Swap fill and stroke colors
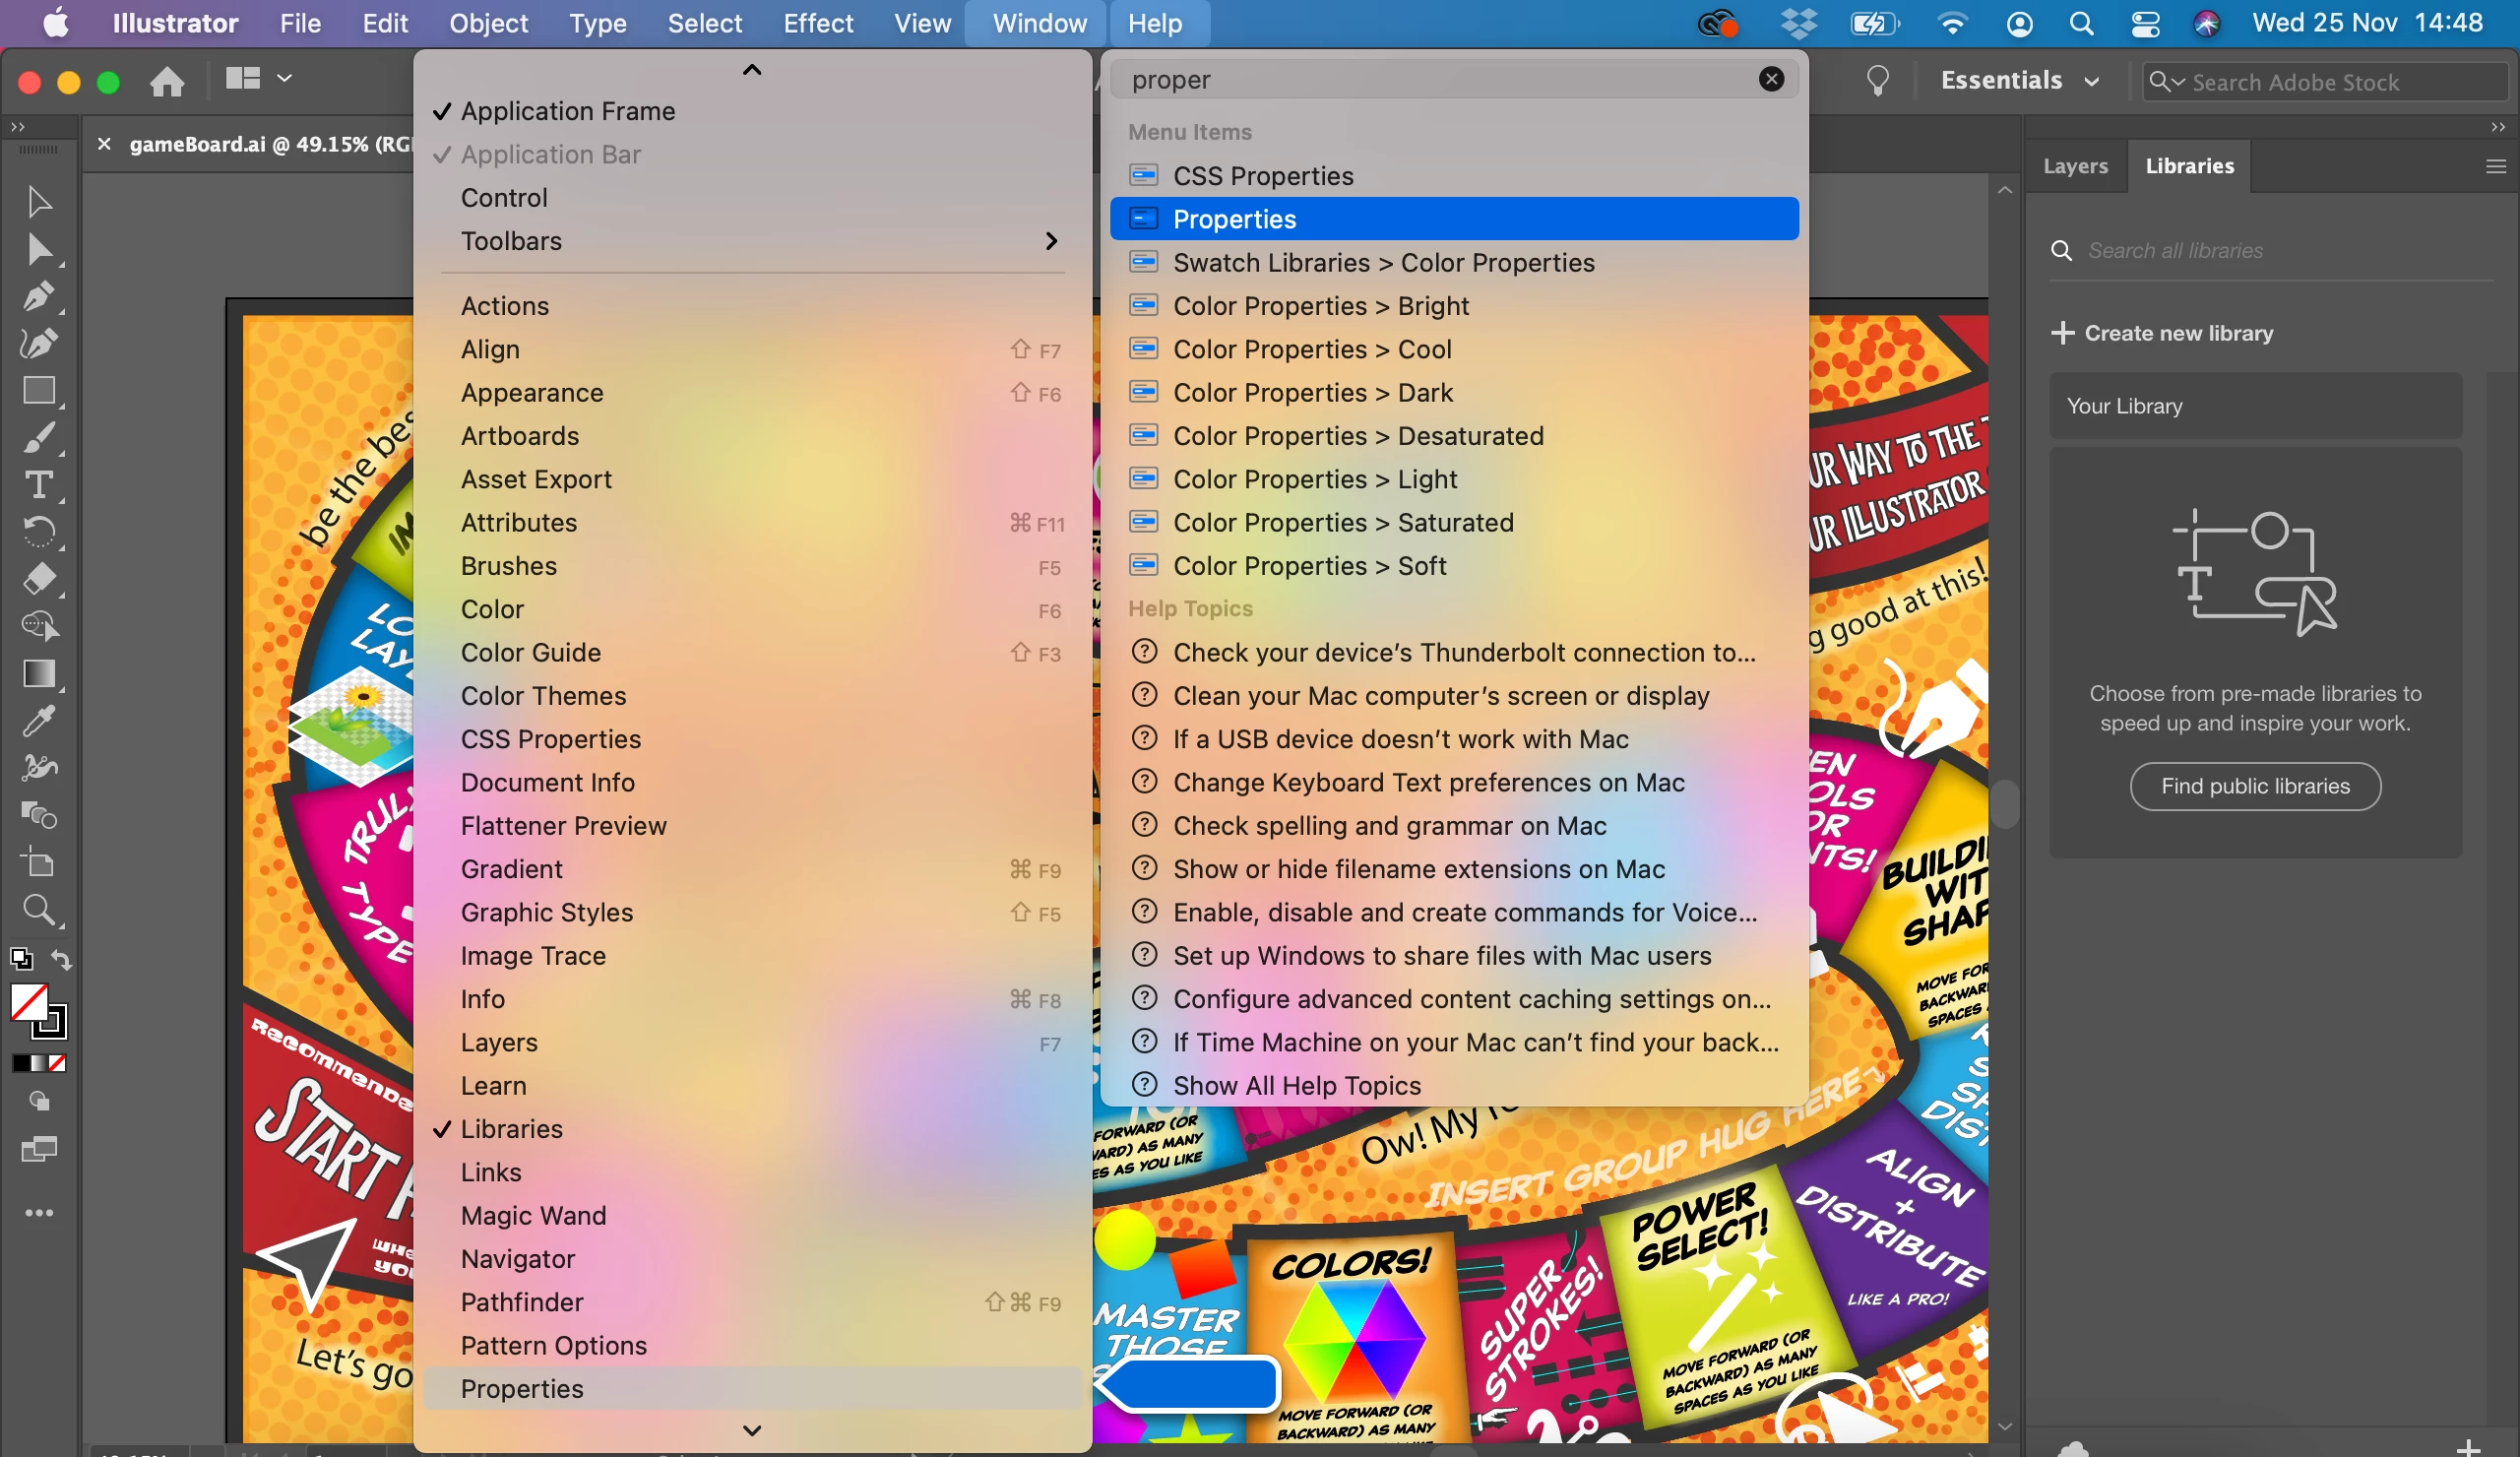Screen dimensions: 2520x1457 point(62,960)
